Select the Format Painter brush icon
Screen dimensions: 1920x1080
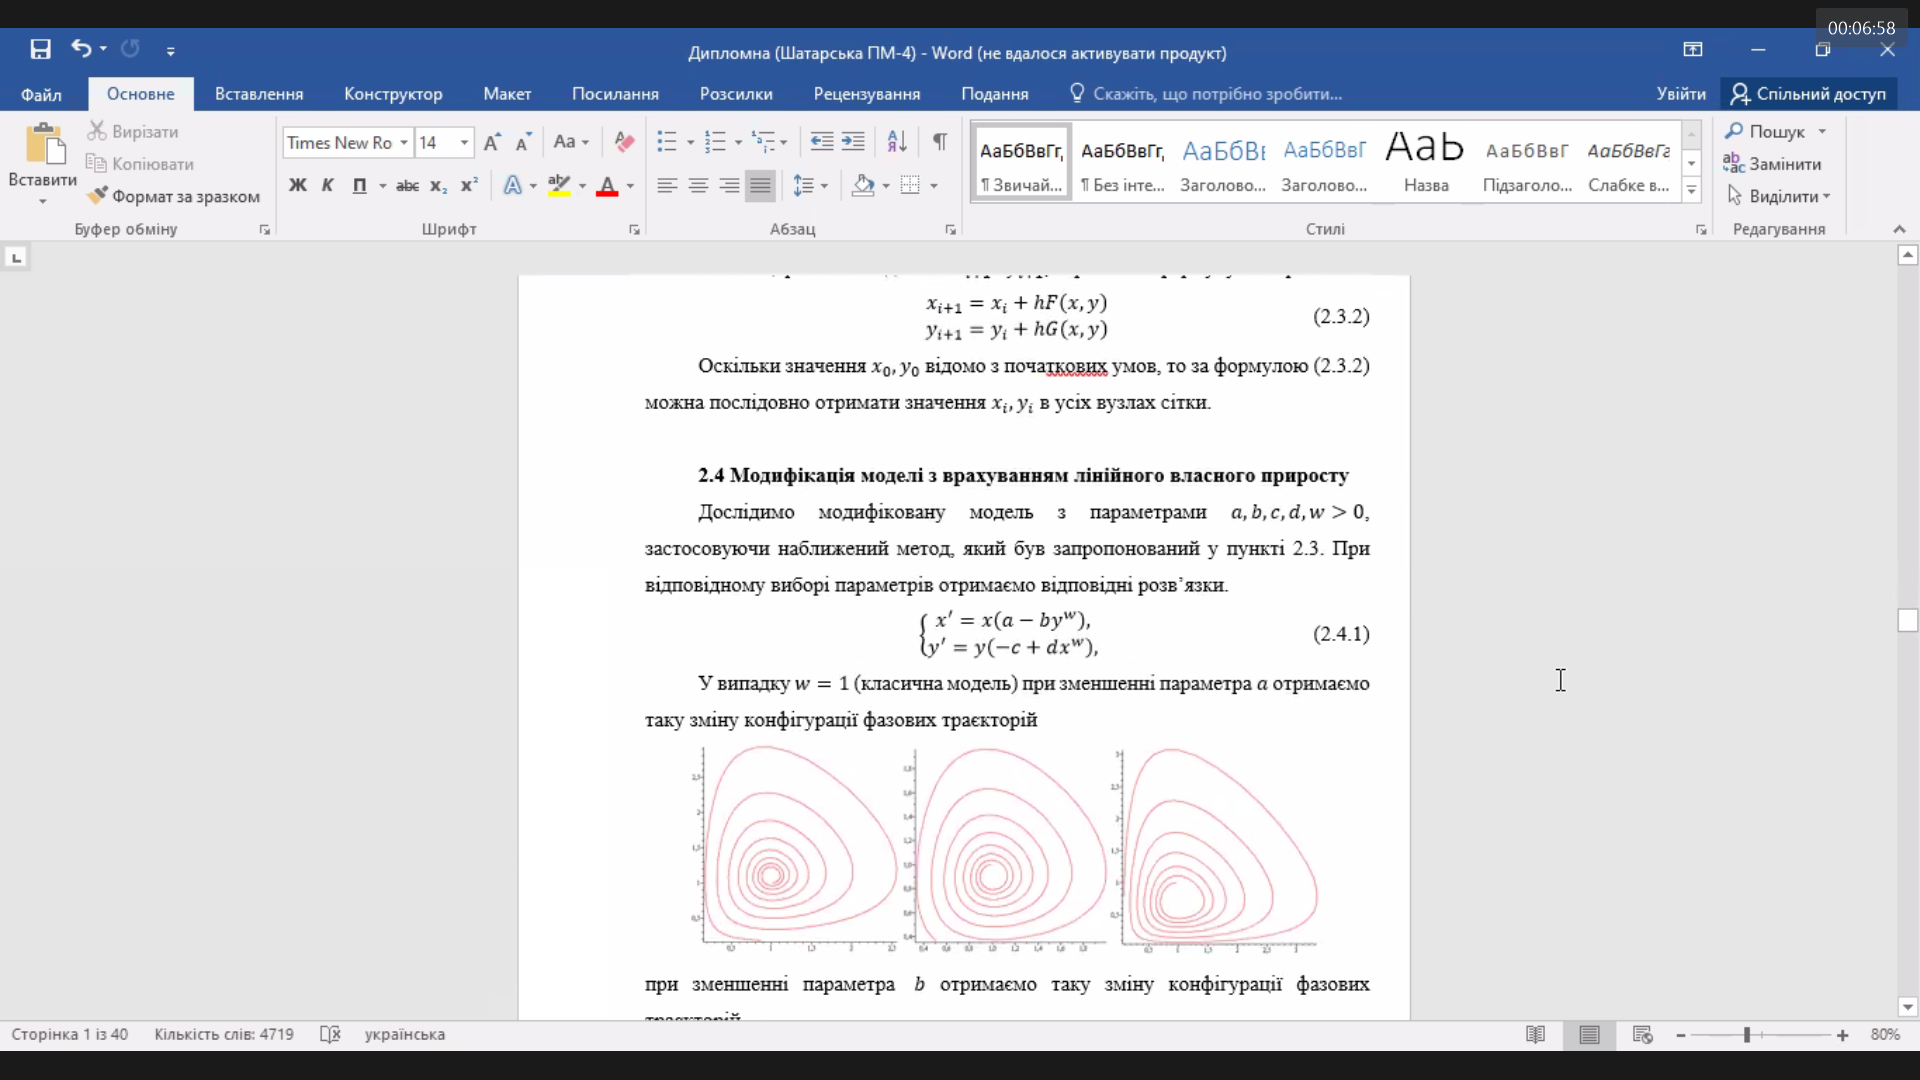click(97, 195)
